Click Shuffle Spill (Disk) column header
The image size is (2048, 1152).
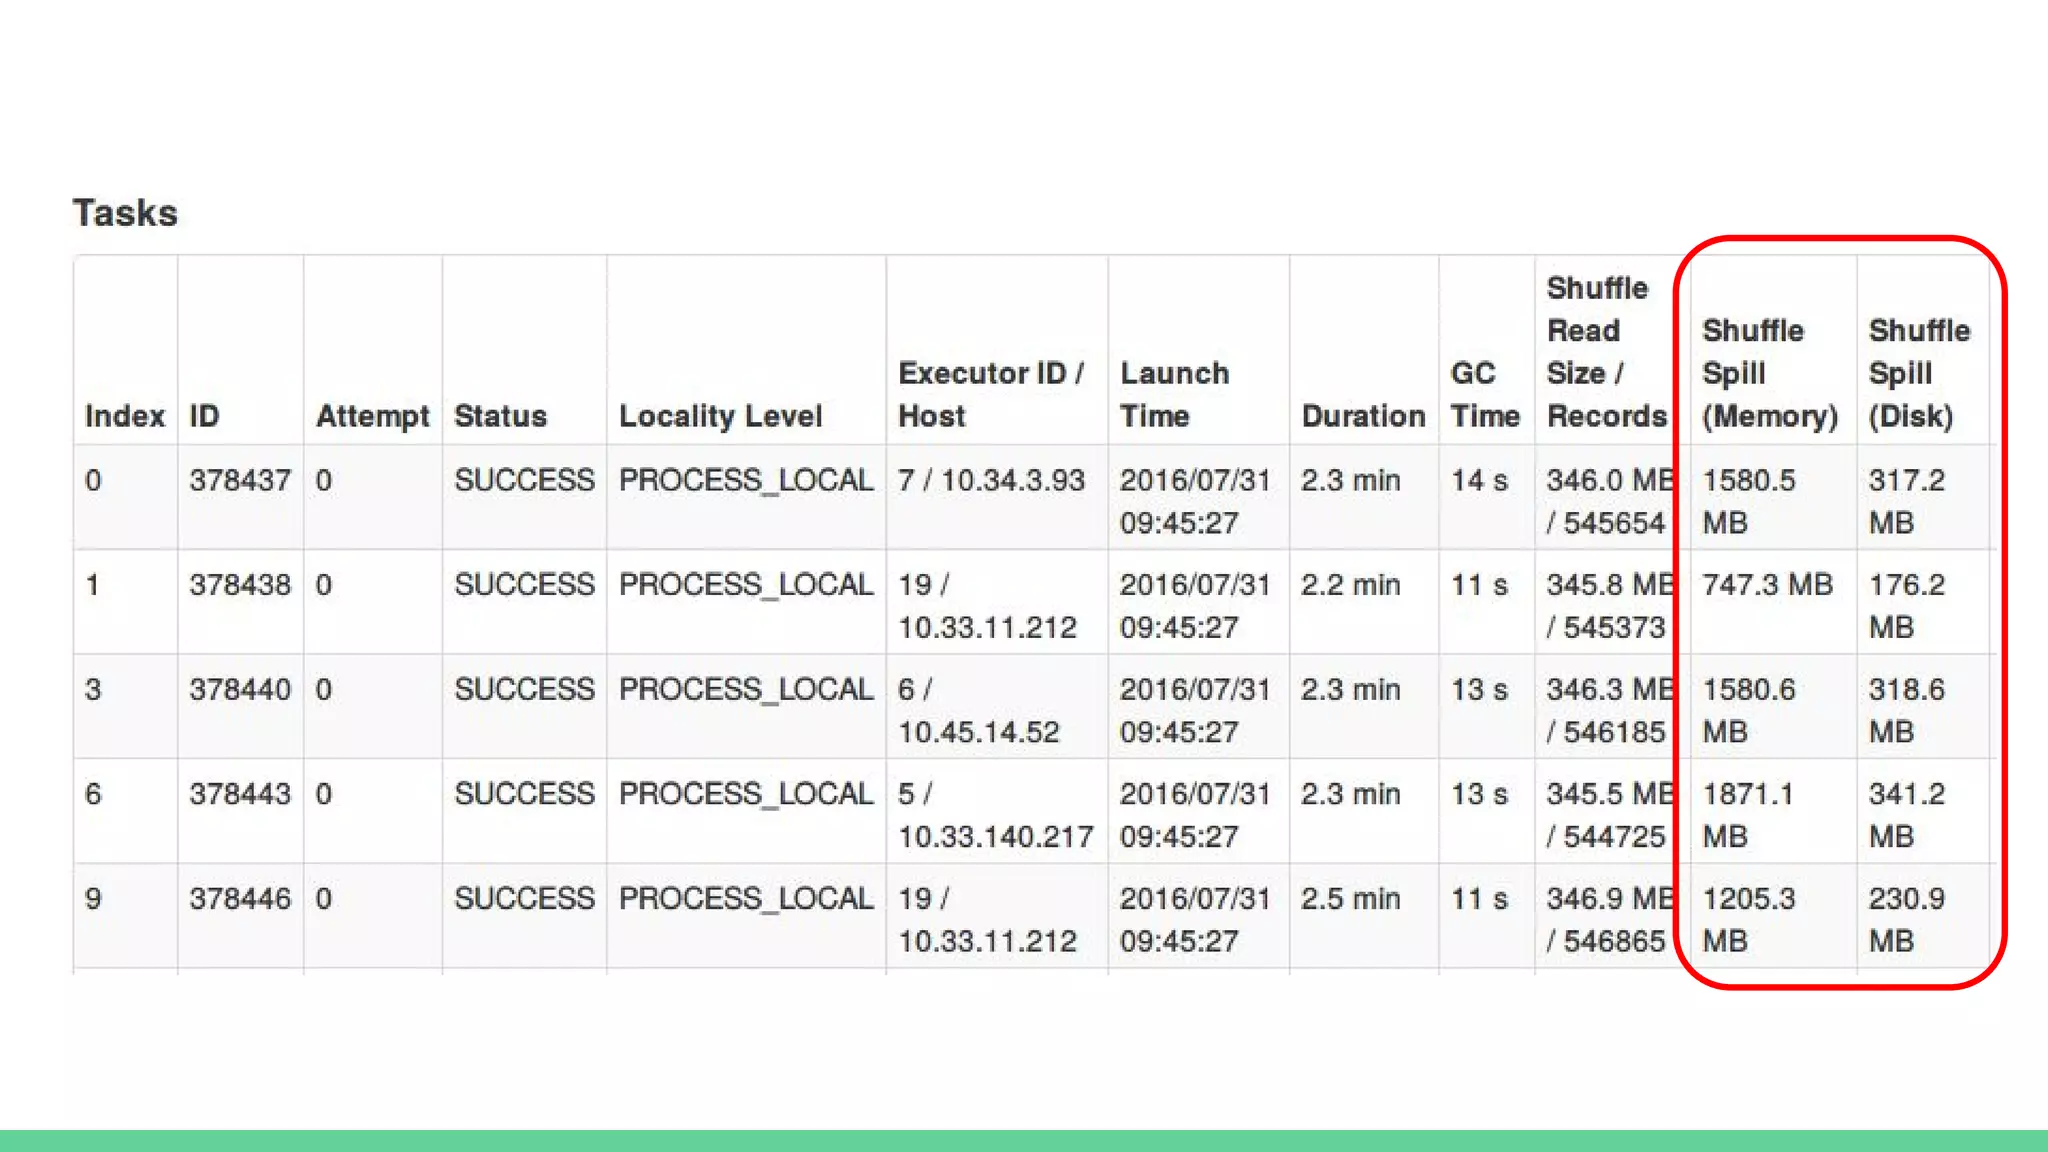[x=1918, y=373]
